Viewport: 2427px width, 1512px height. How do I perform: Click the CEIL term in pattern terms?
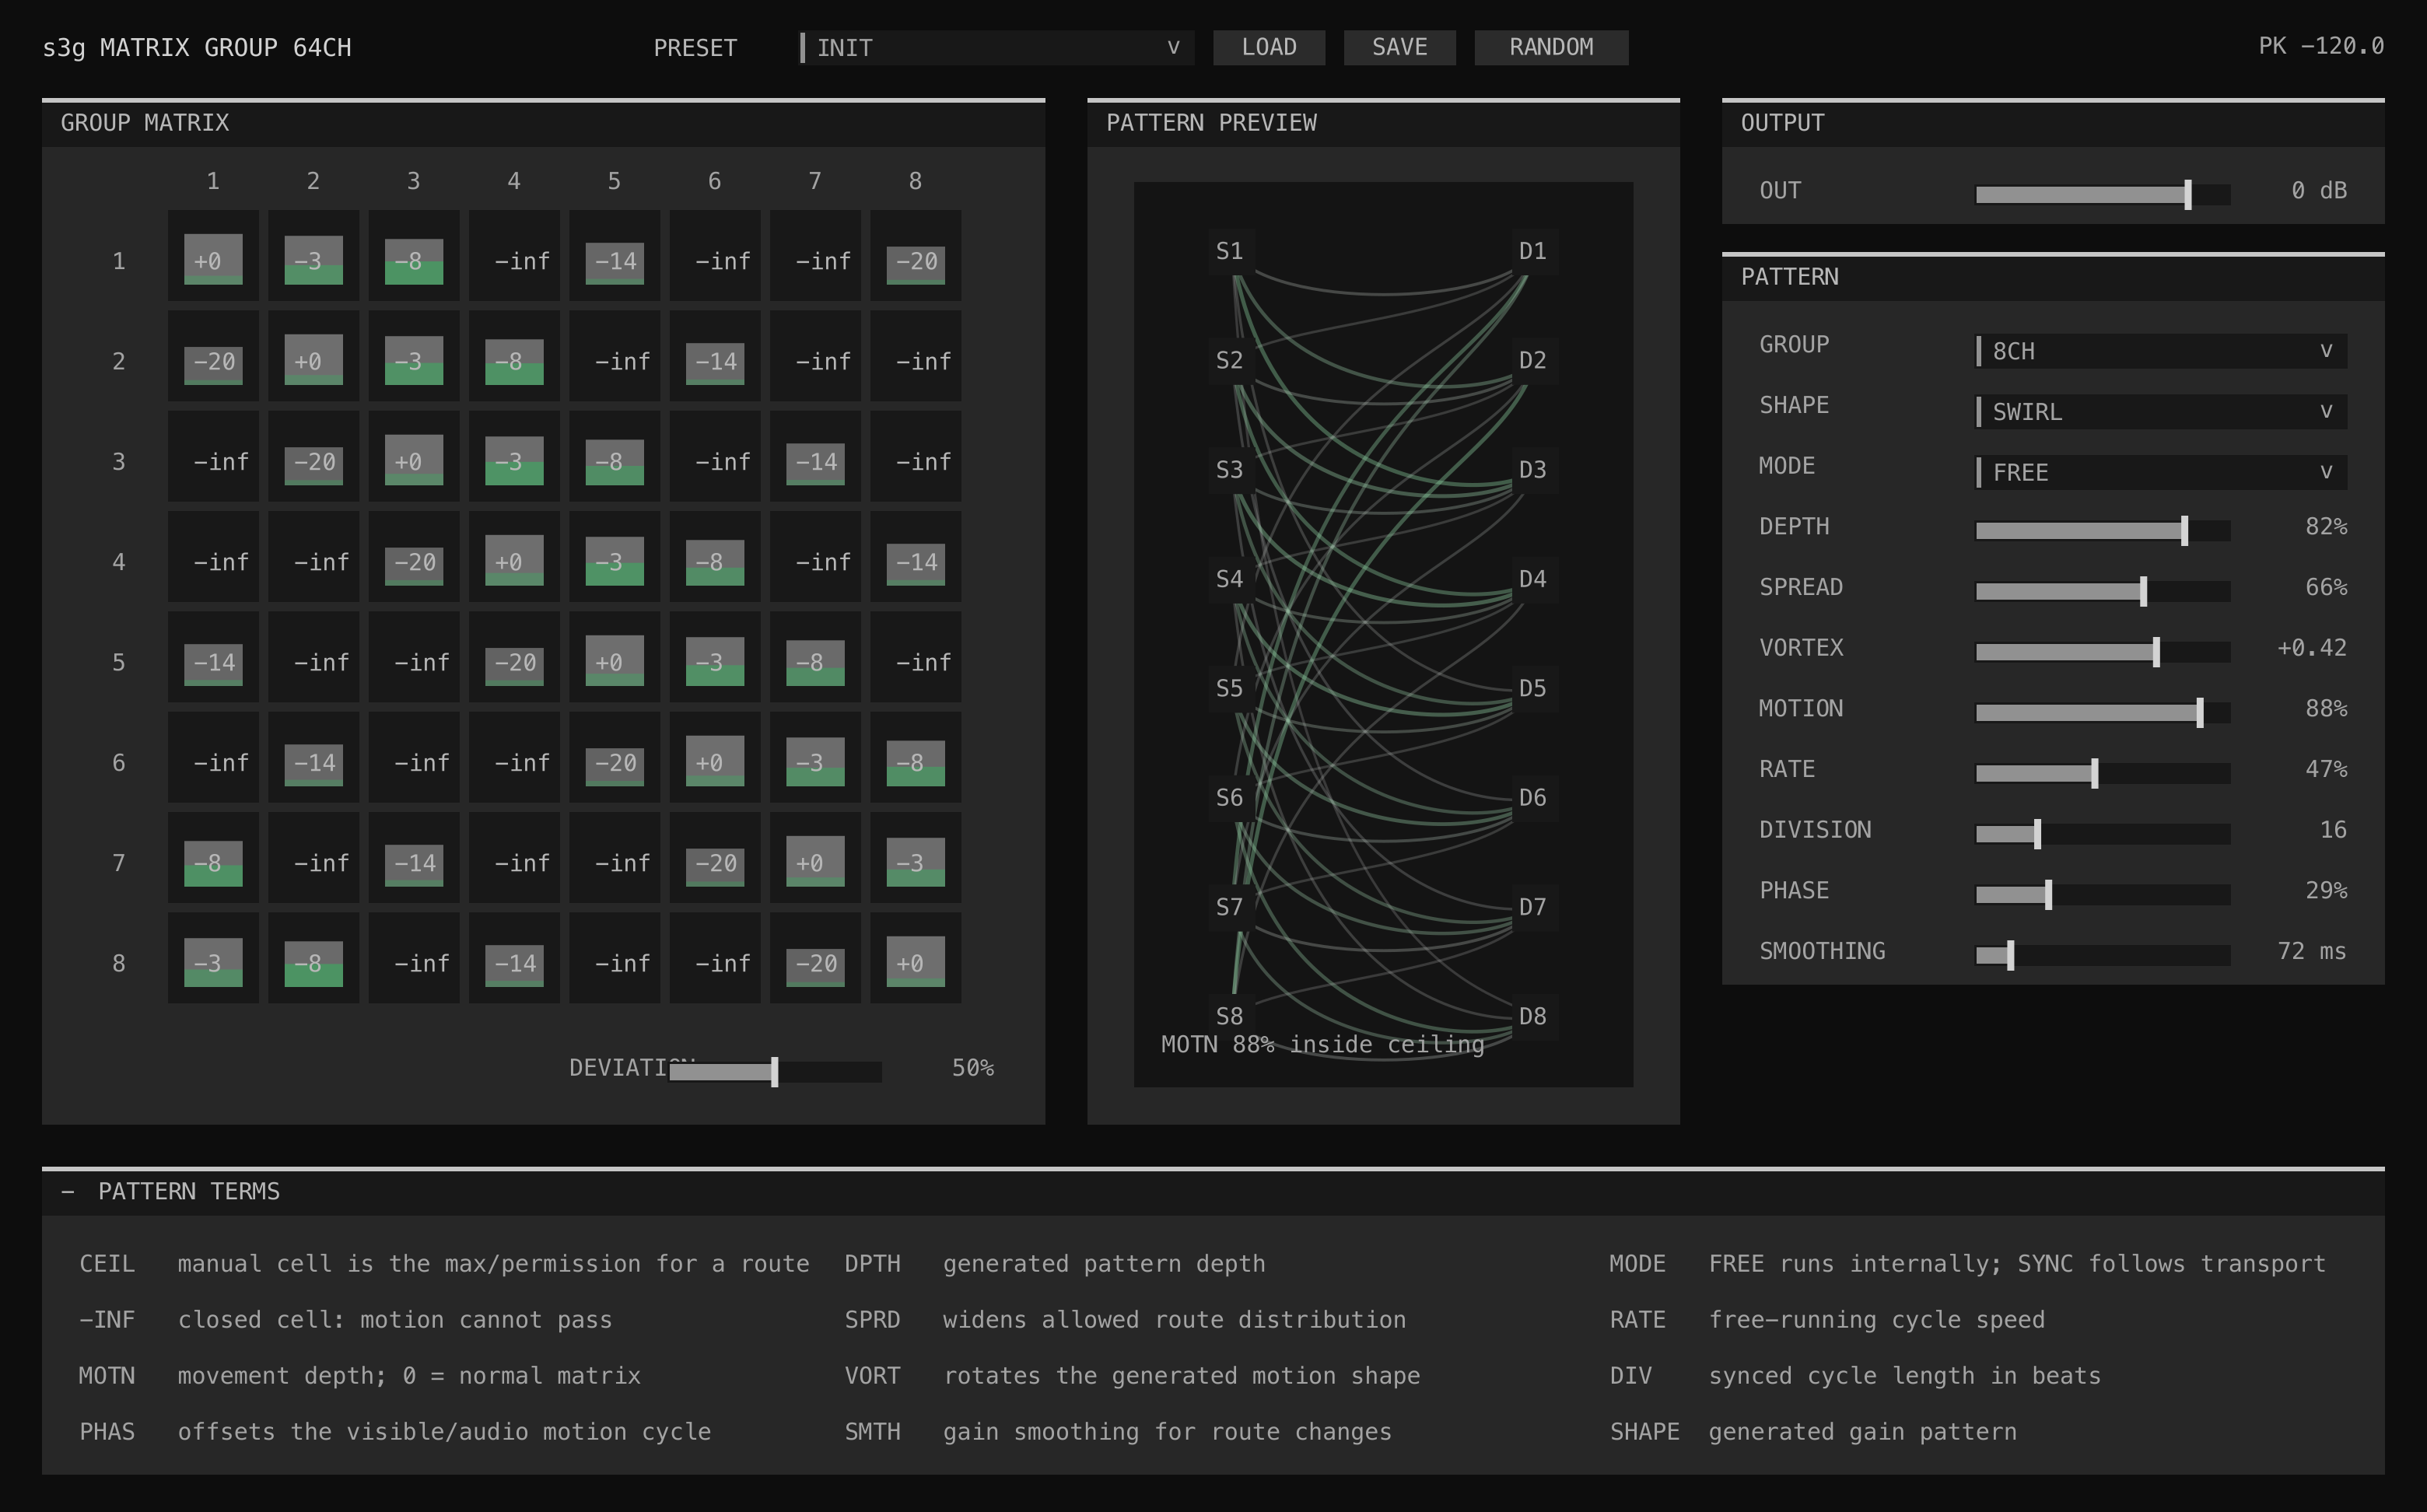107,1264
